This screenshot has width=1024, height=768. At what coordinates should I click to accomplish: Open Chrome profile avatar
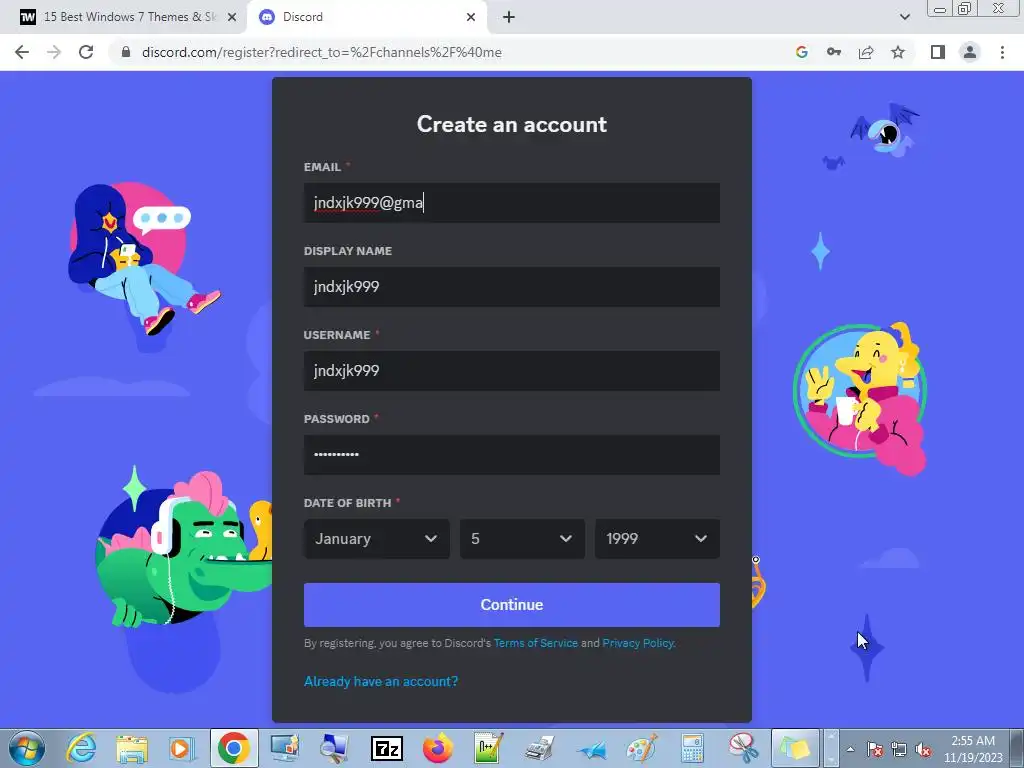[x=970, y=52]
